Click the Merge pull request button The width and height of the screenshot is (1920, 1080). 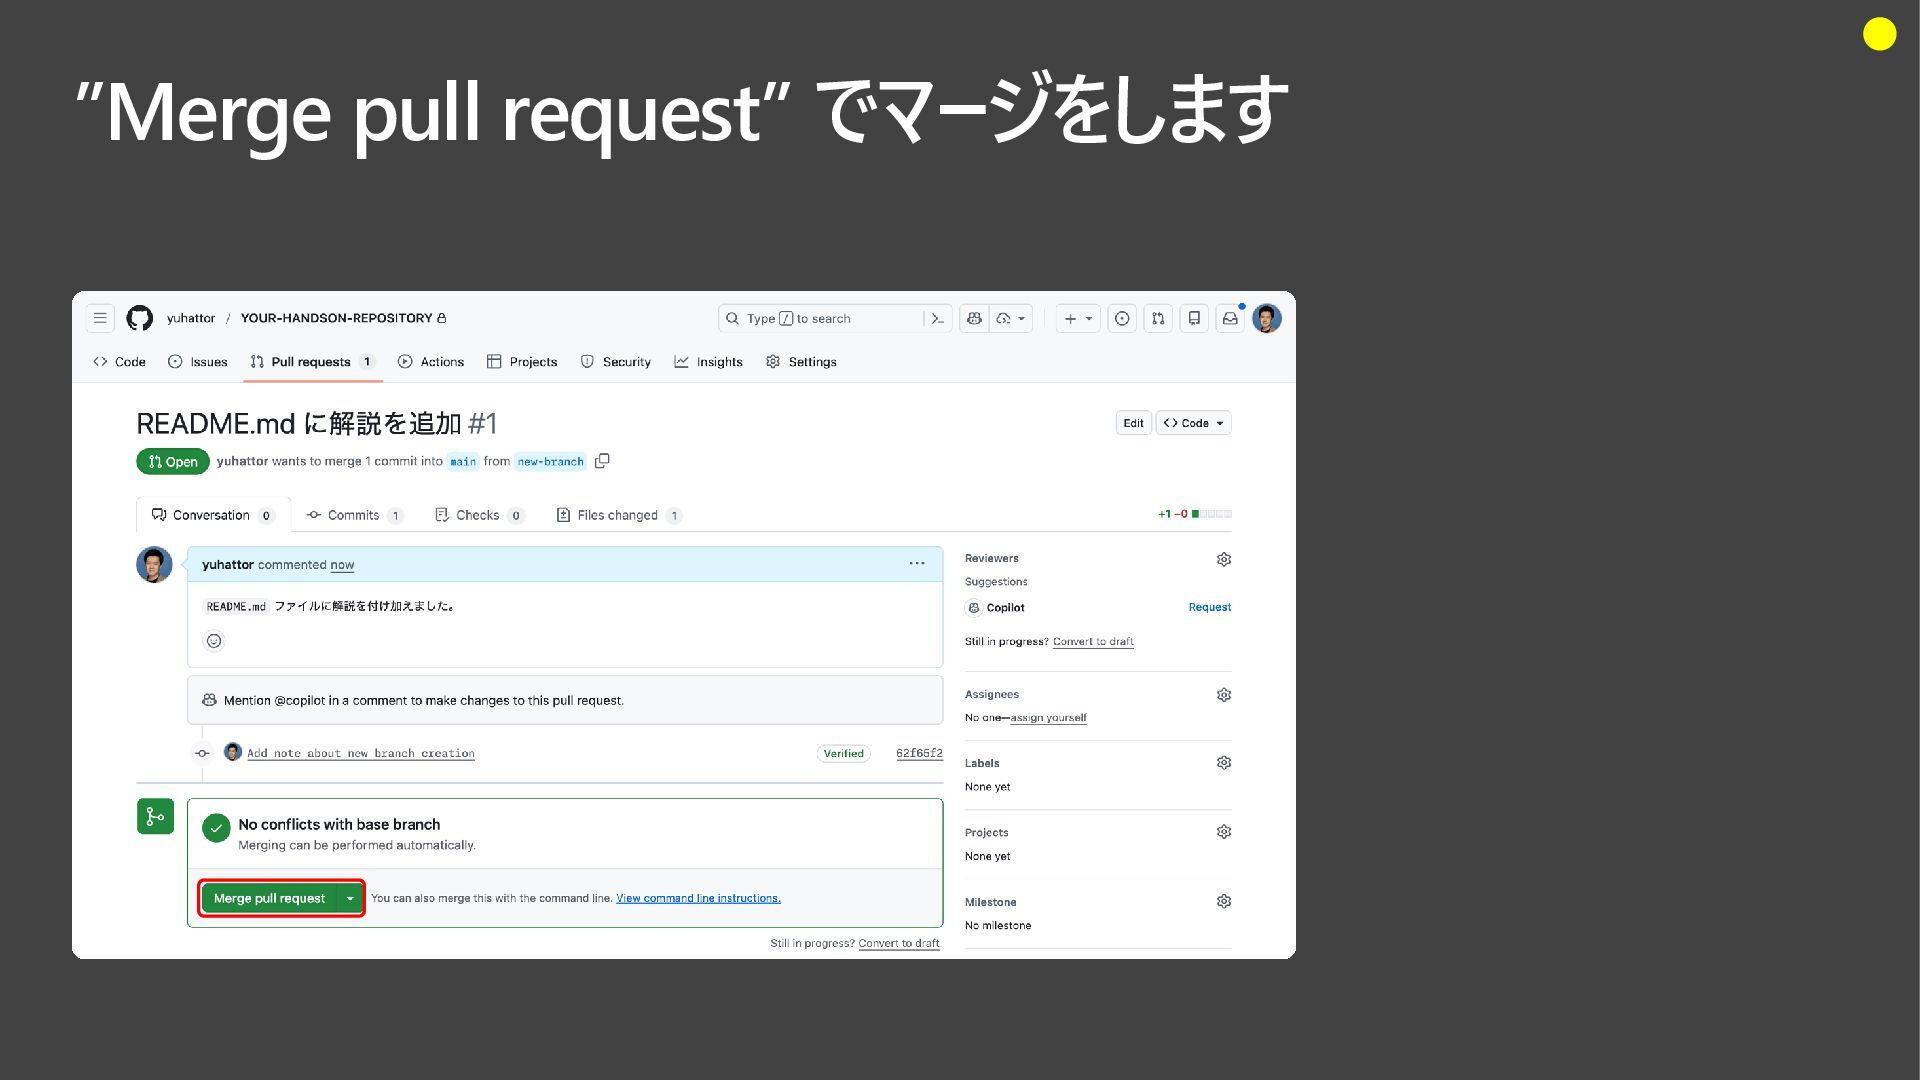(269, 898)
